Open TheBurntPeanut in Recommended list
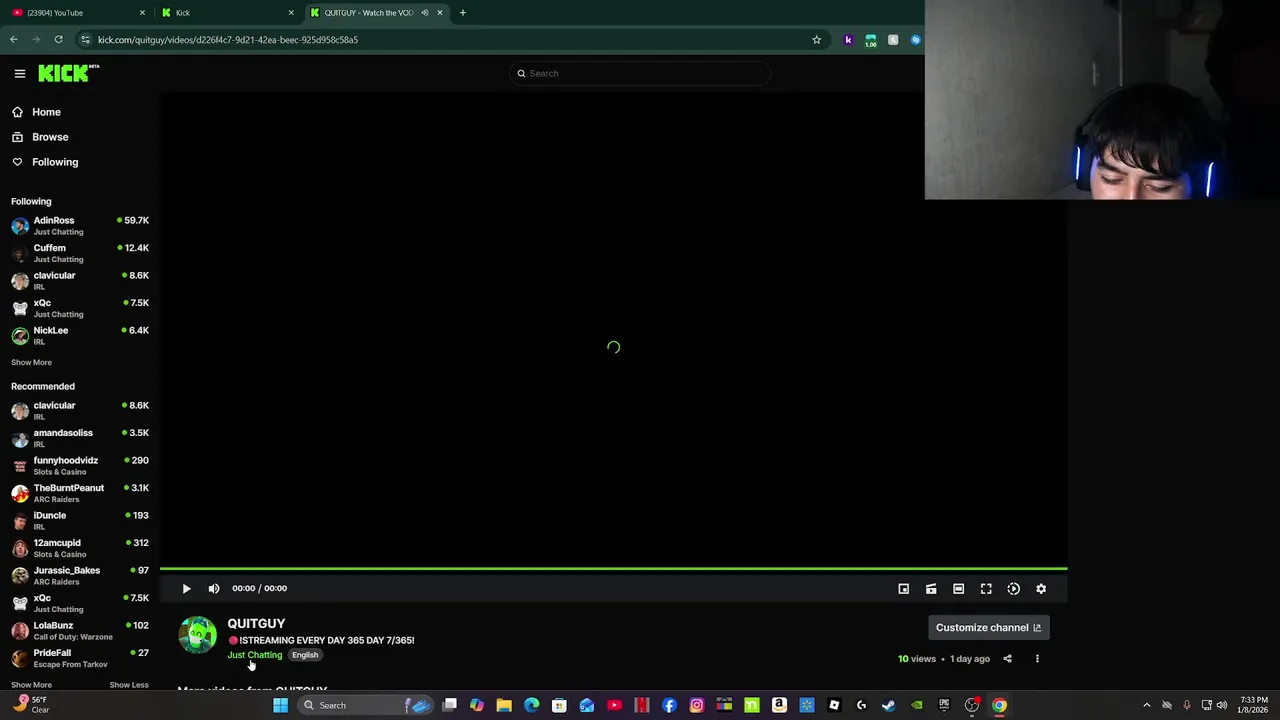The height and width of the screenshot is (720, 1280). click(80, 493)
